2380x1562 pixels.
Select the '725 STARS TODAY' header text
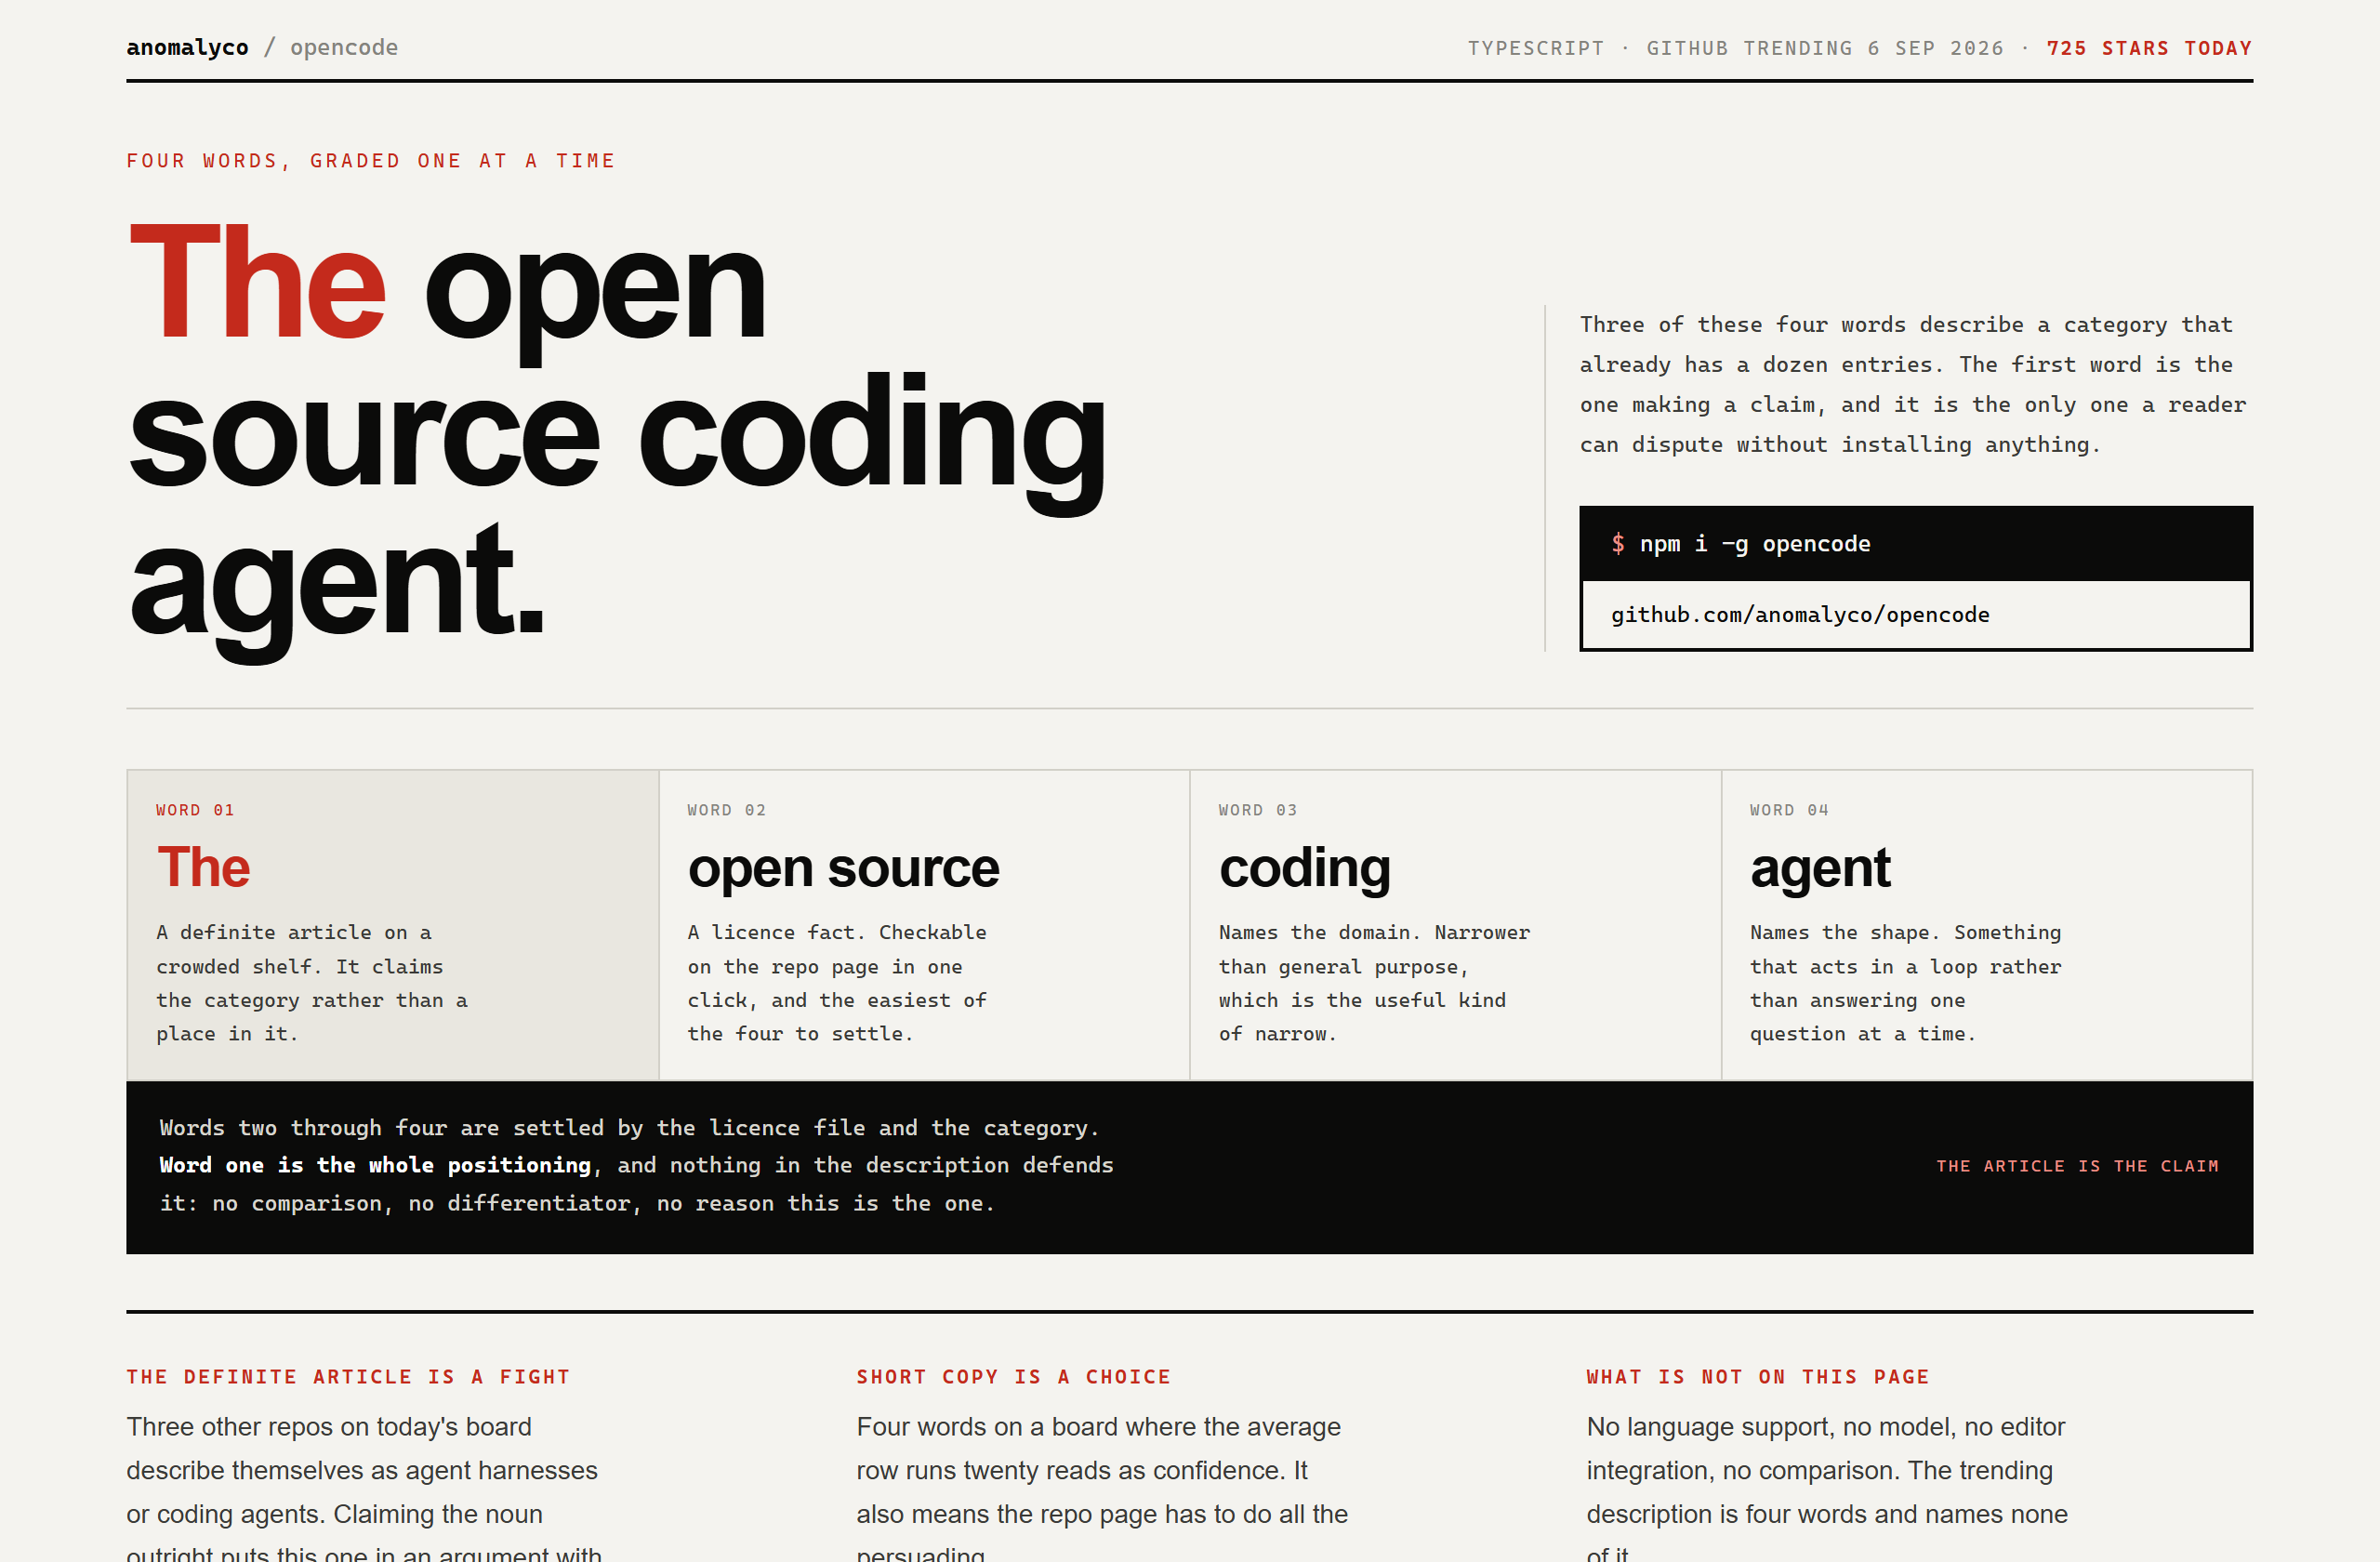(2149, 48)
